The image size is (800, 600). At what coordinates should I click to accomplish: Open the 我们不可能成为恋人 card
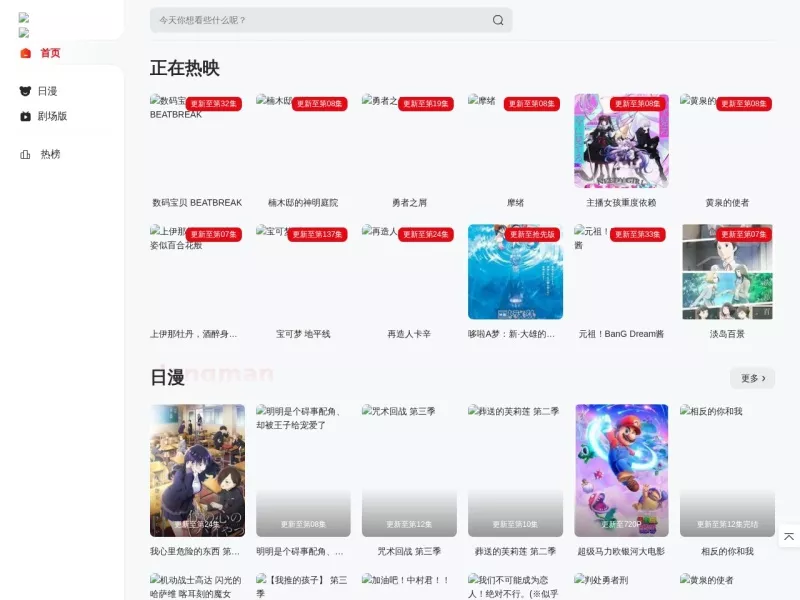point(515,587)
